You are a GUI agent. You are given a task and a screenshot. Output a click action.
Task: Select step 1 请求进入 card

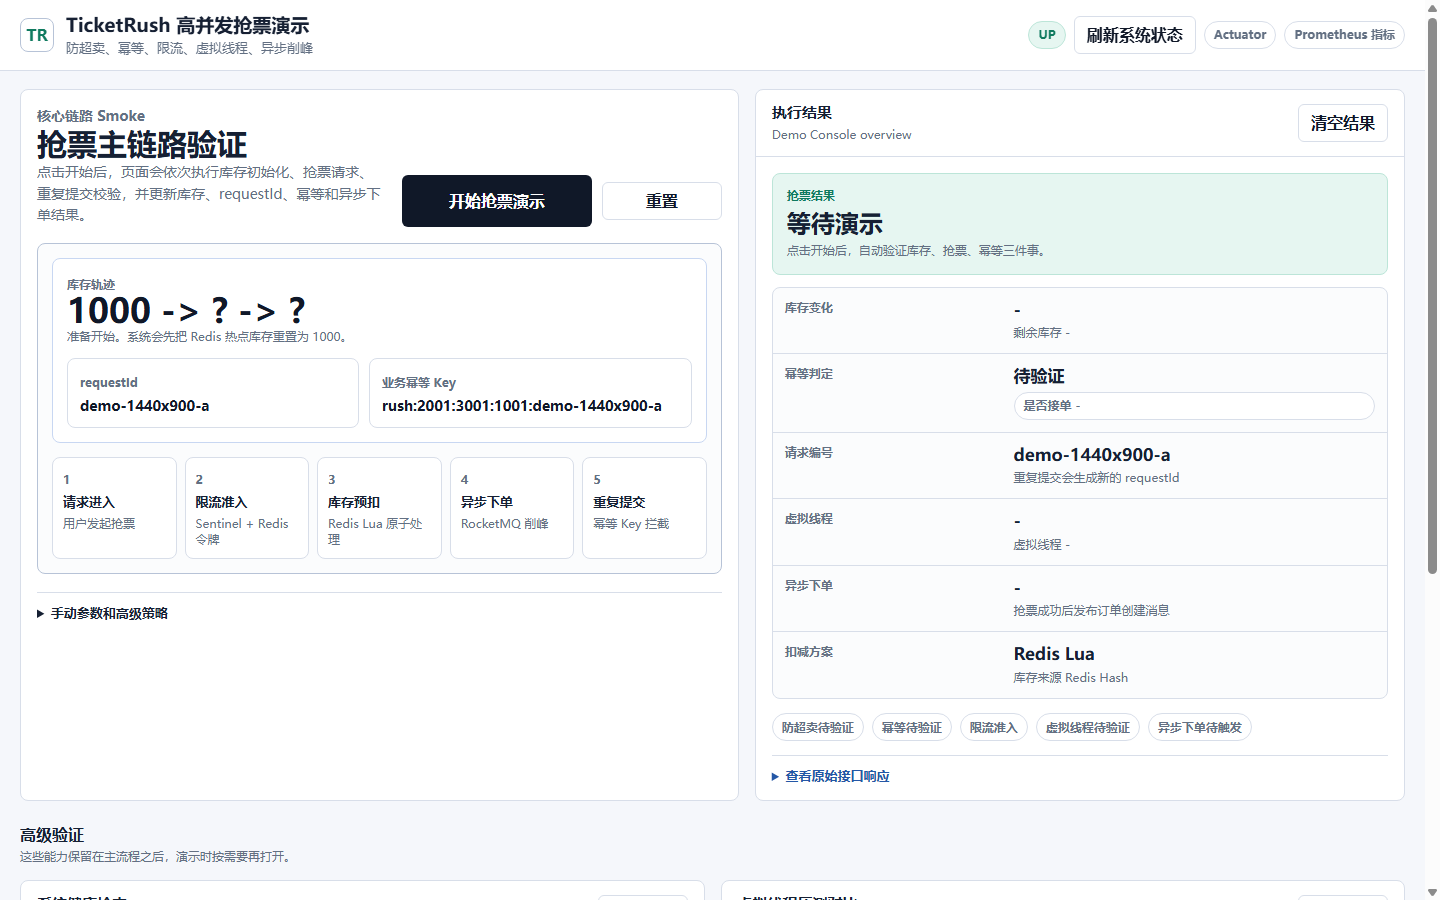[x=114, y=508]
